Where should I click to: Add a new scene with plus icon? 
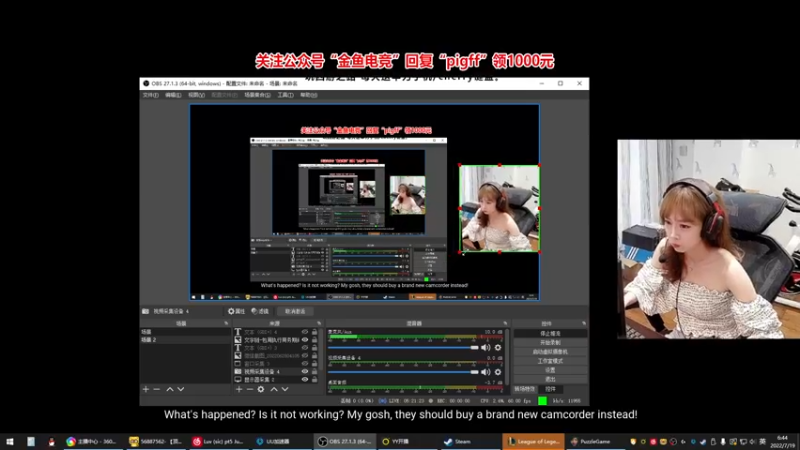tap(146, 389)
